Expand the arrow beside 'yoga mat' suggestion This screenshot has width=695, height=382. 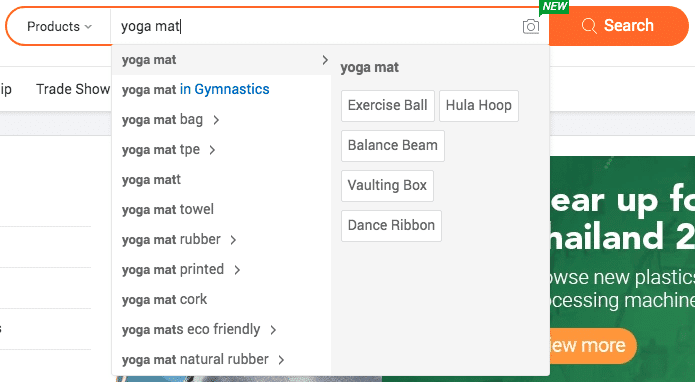(325, 60)
